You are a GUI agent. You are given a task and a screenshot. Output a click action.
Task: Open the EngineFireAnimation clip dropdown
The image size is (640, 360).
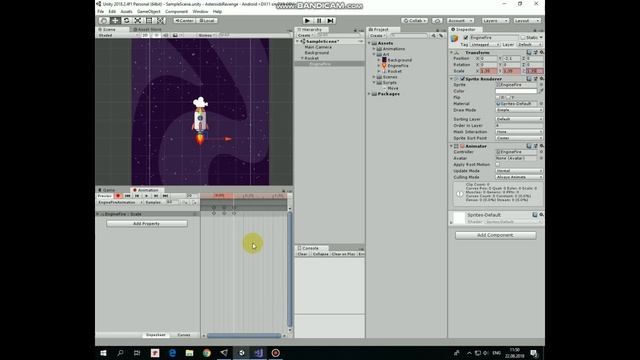(120, 202)
